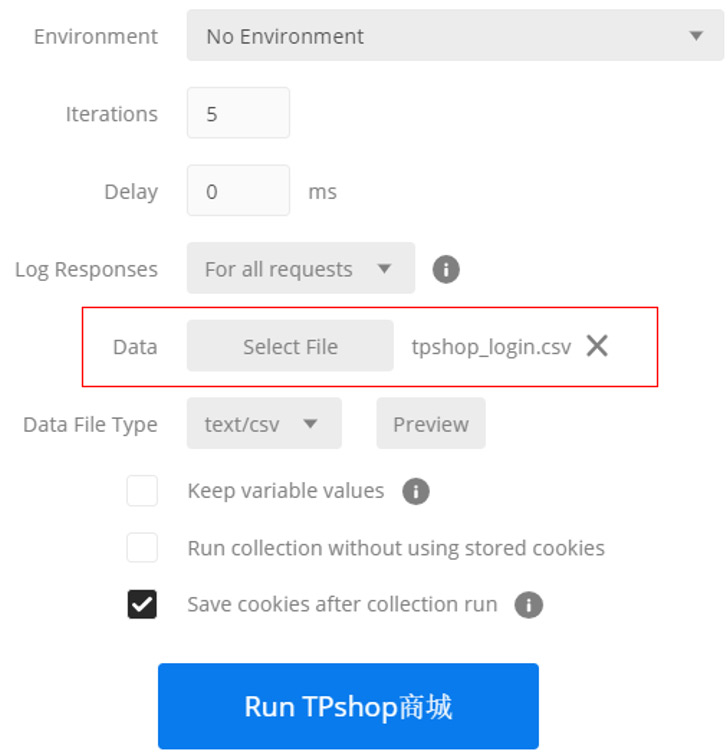Screen dimensions: 728x752
Task: Check Run collection without using stored cookies box
Action: [142, 548]
